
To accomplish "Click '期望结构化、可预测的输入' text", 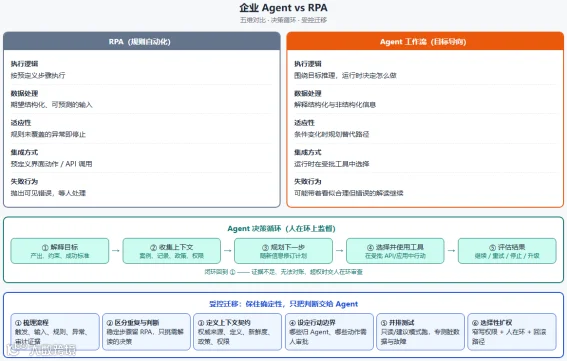I will tap(51, 105).
